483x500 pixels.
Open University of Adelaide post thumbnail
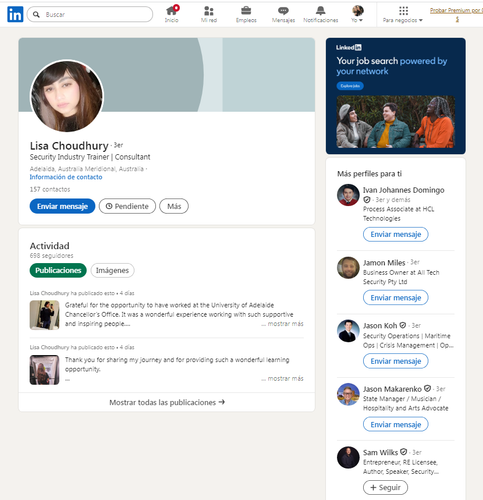44,315
